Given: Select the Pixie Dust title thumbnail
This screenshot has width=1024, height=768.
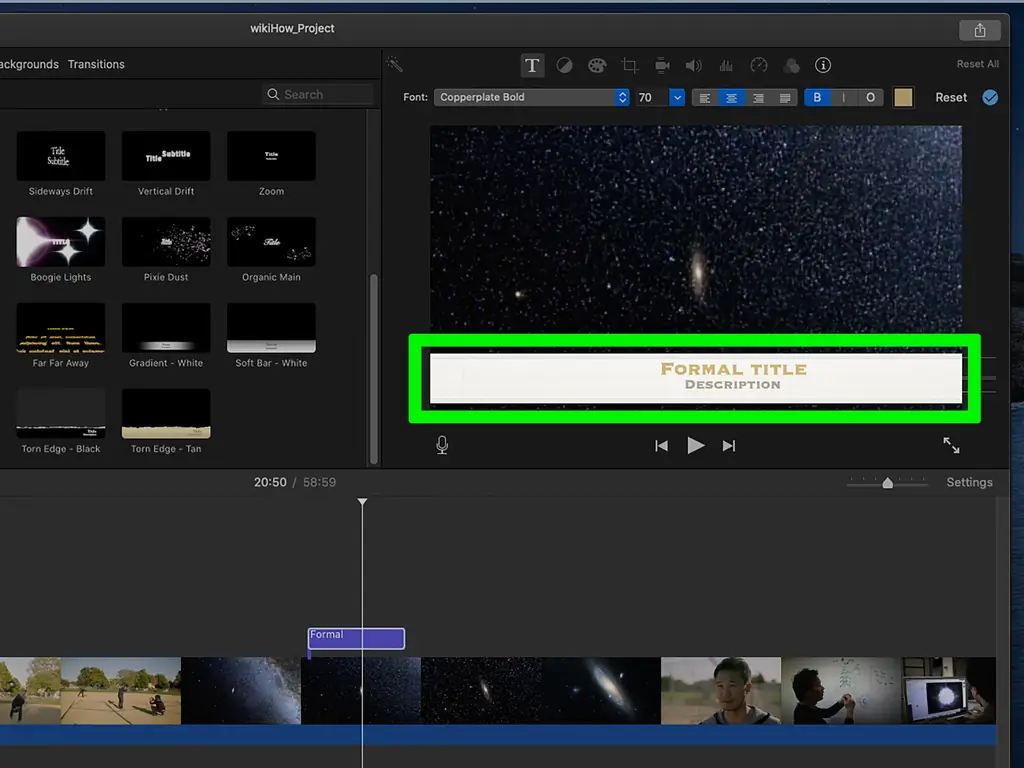Looking at the screenshot, I should tap(166, 242).
